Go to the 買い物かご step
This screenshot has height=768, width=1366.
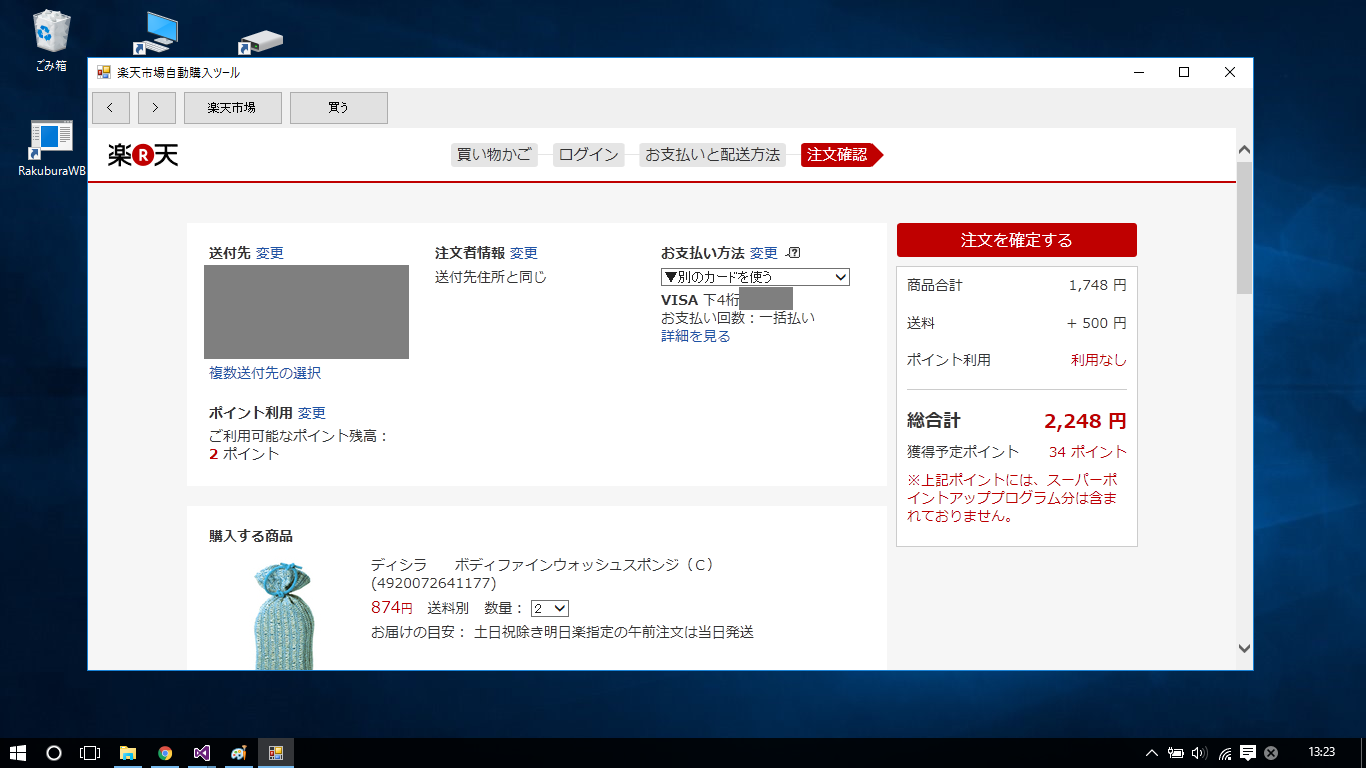pyautogui.click(x=494, y=155)
